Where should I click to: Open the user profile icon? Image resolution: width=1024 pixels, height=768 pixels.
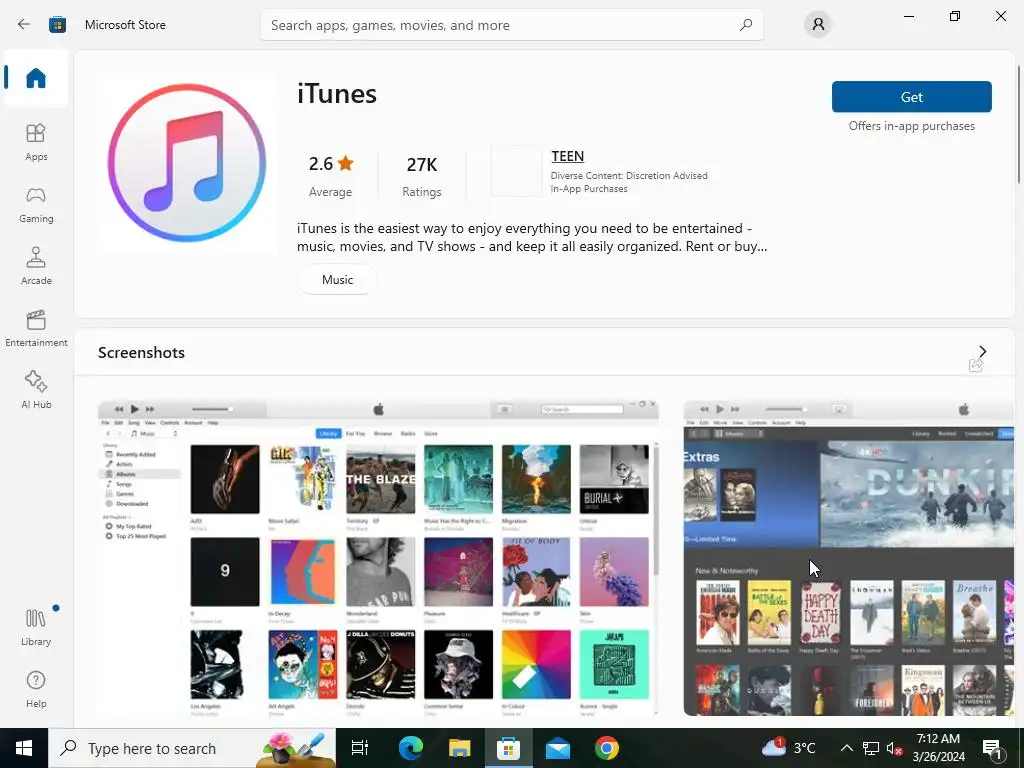[x=818, y=25]
